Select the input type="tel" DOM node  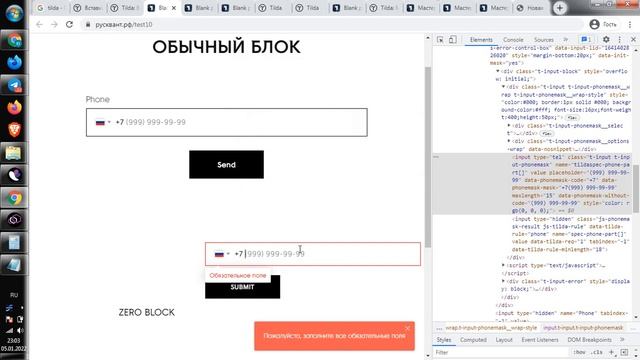[x=571, y=184]
